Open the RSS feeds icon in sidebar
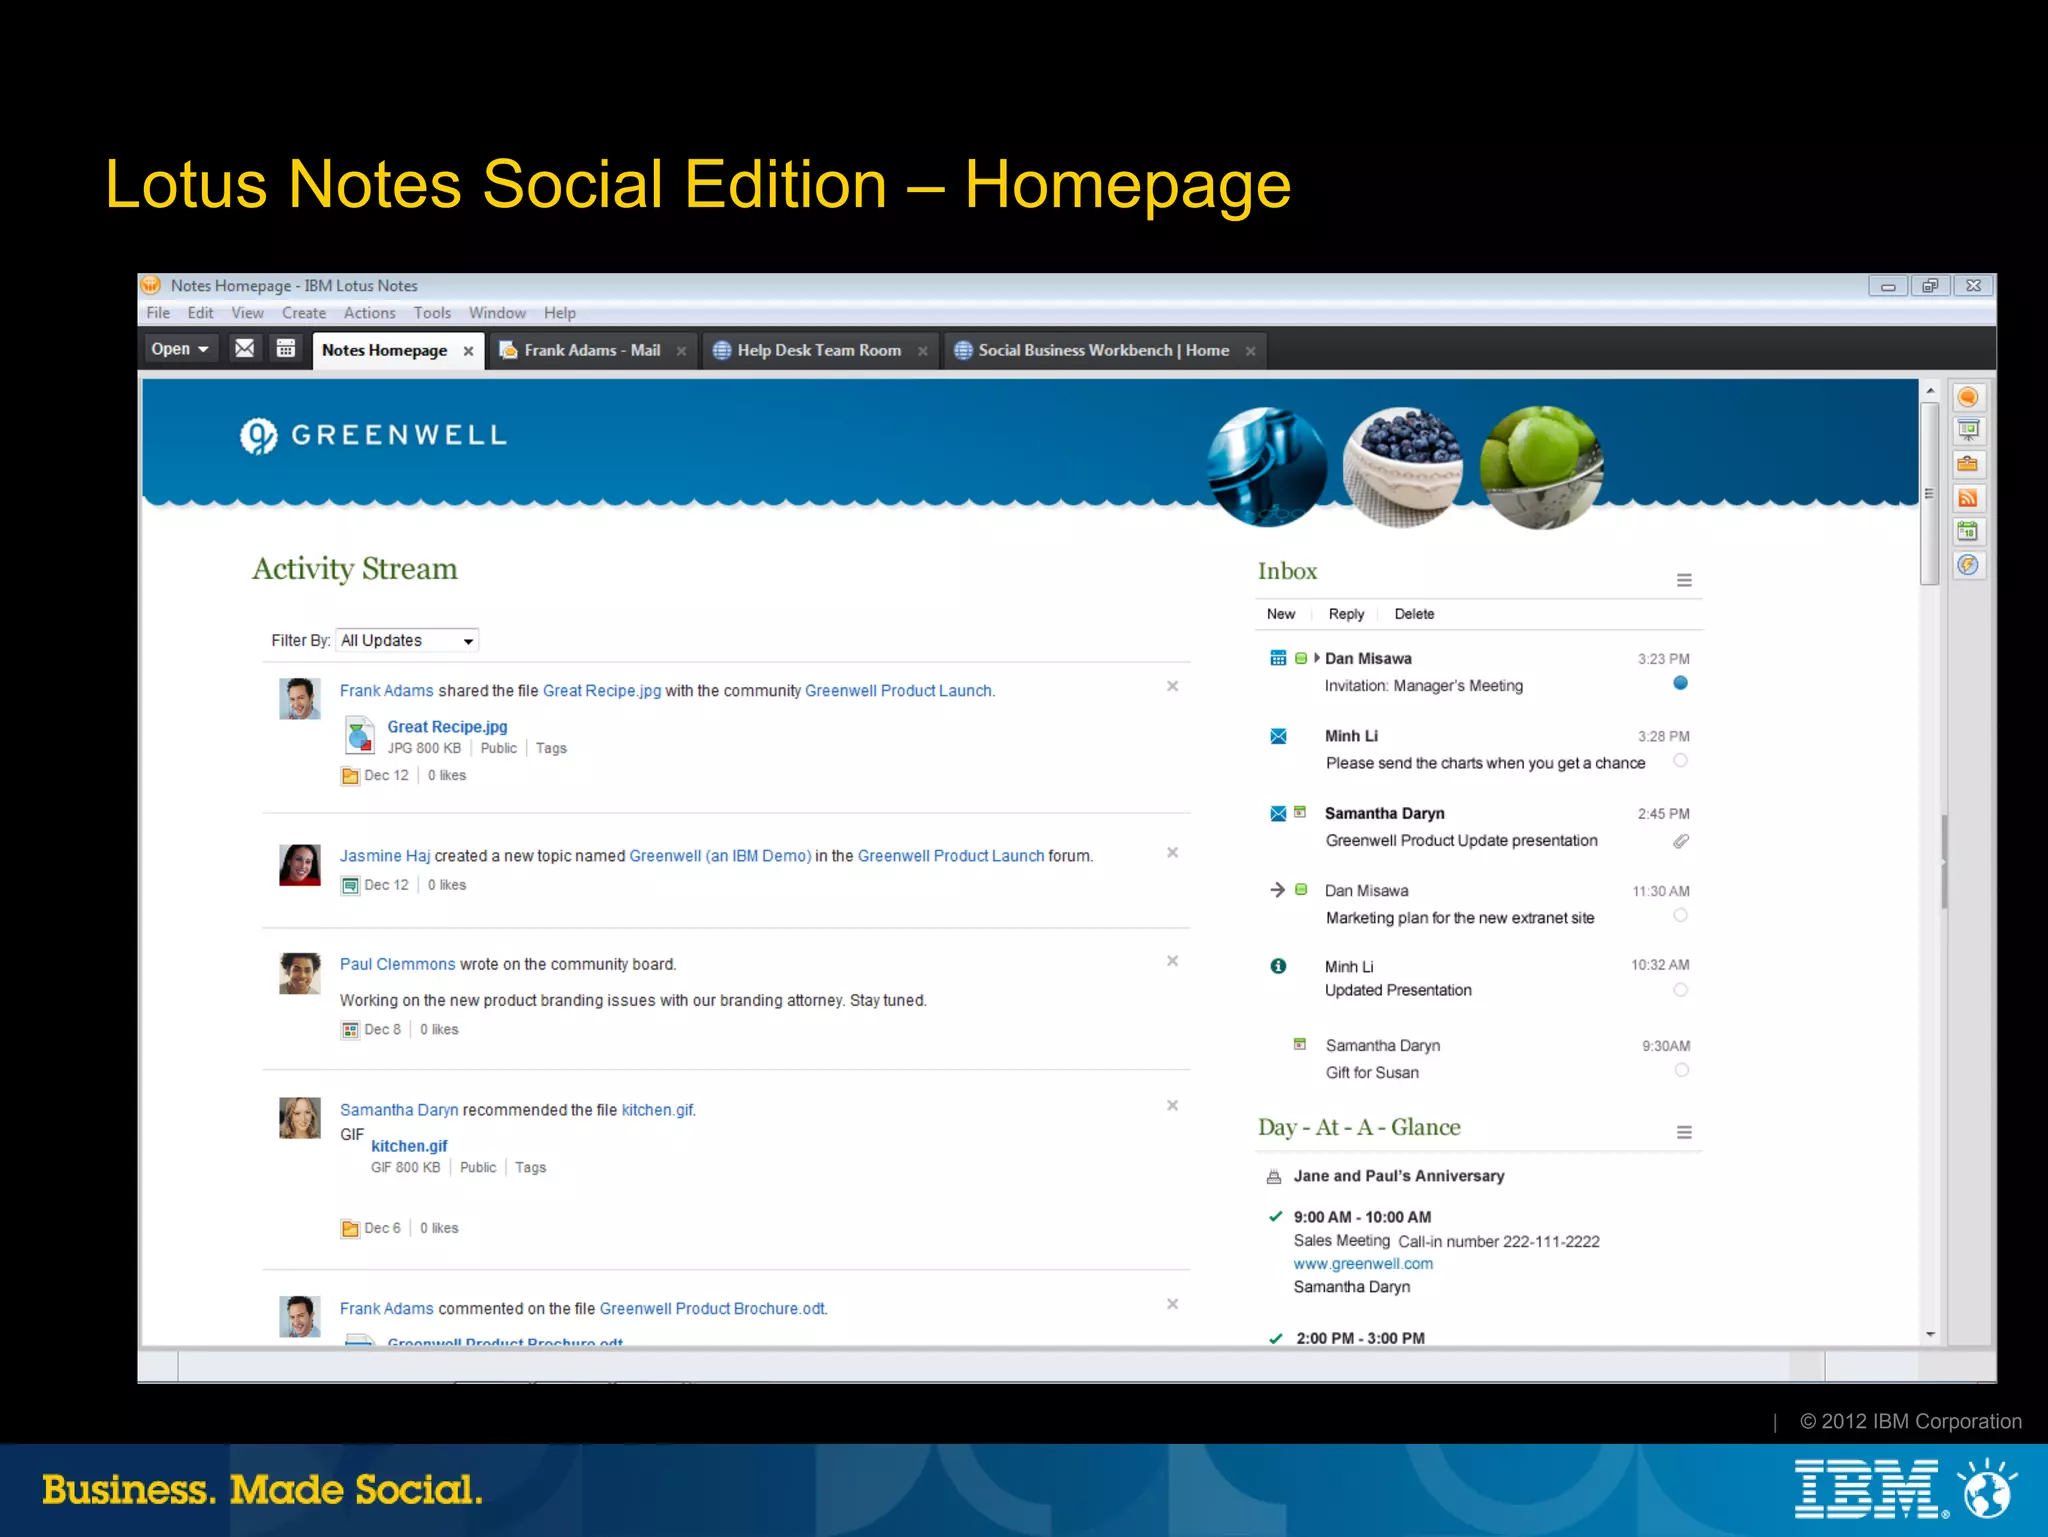The image size is (2048, 1537). [x=1968, y=498]
